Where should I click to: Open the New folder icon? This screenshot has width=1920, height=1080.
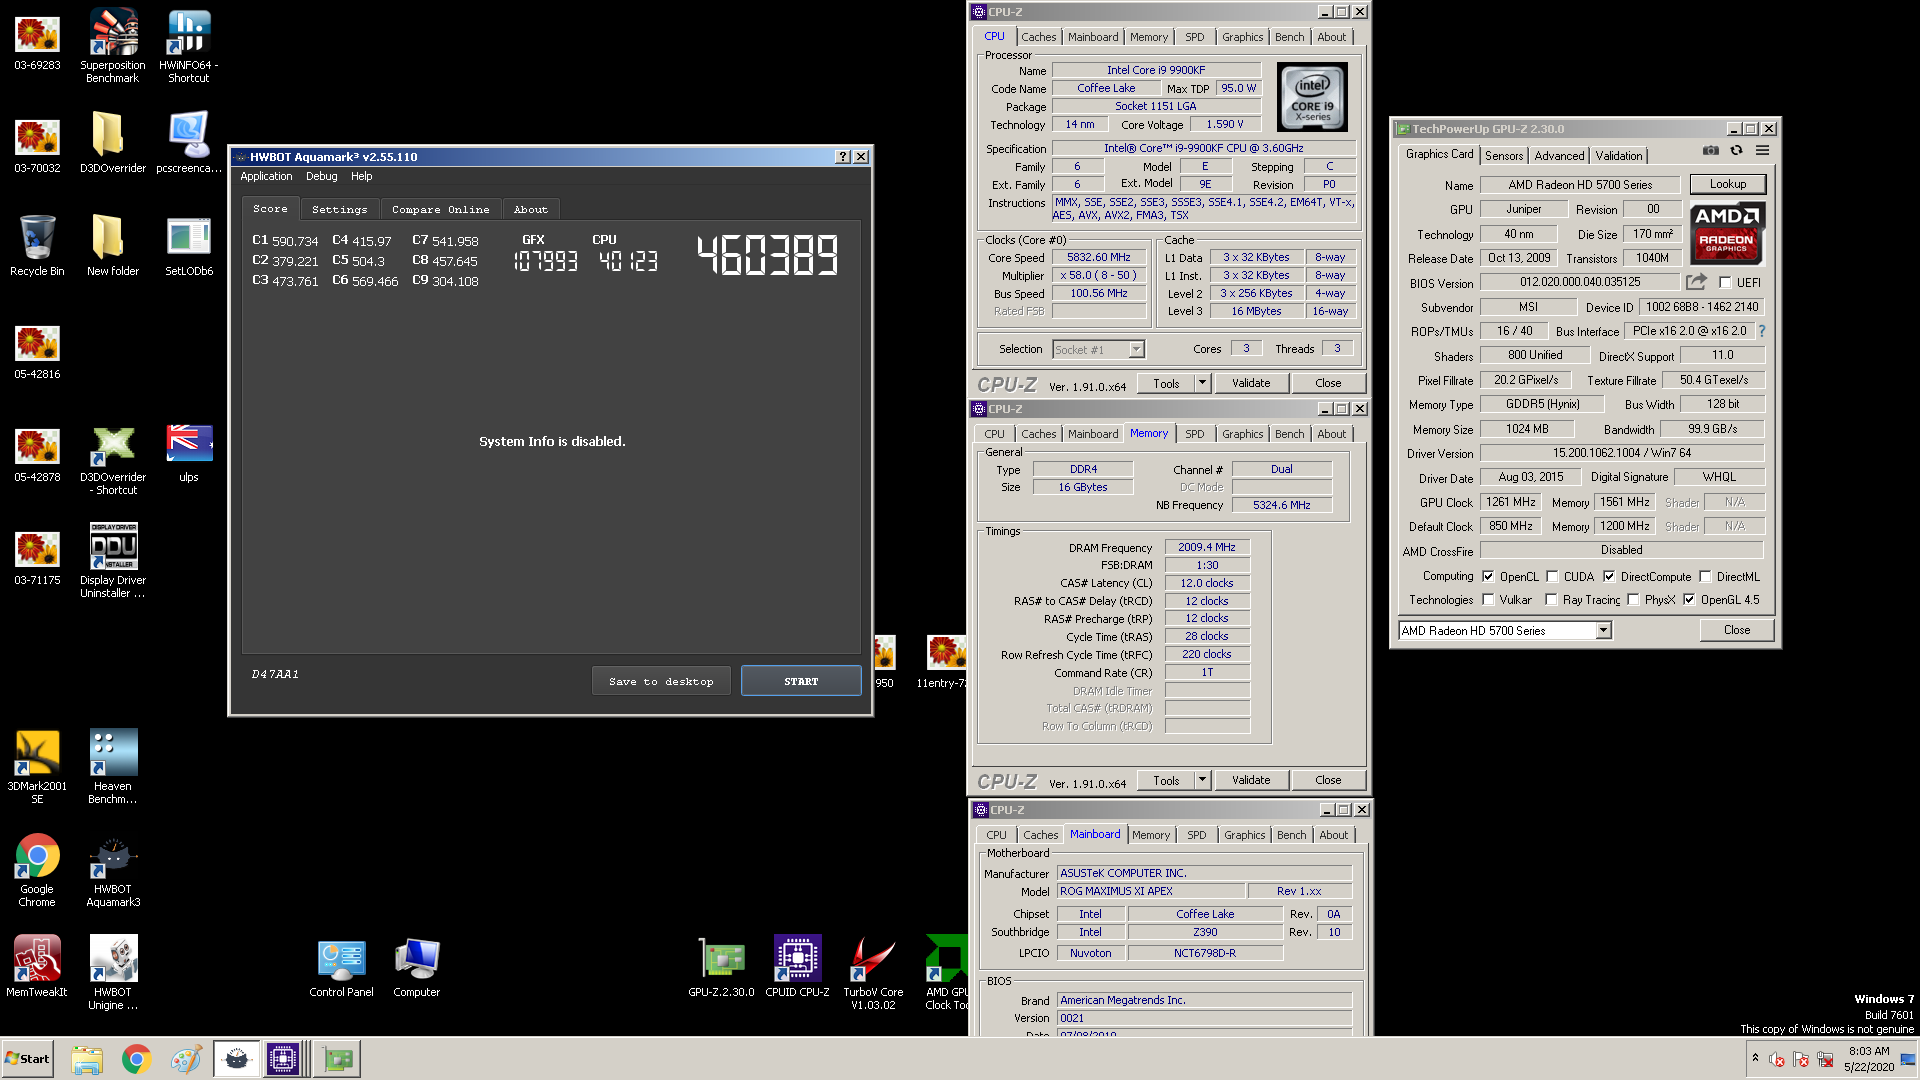coord(113,245)
